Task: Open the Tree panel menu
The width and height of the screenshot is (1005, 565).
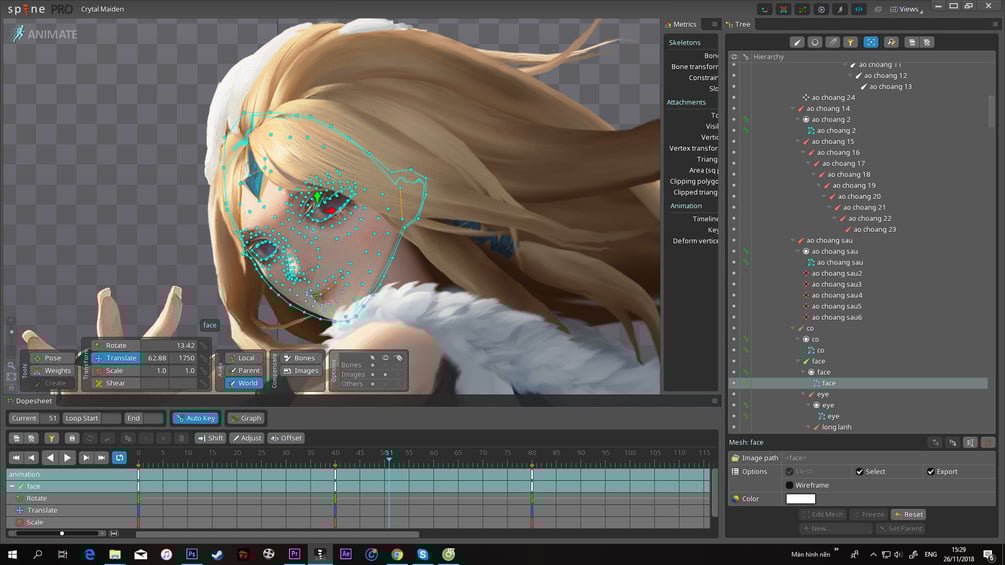Action: pos(995,24)
